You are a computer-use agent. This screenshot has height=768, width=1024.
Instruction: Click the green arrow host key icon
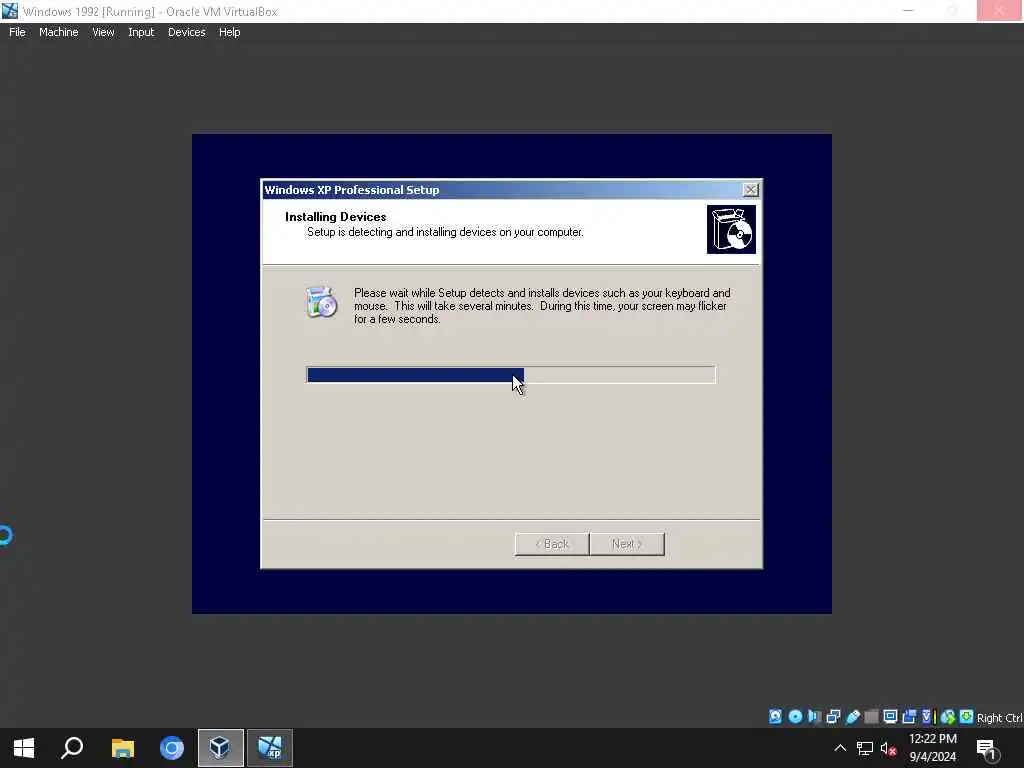[x=967, y=717]
